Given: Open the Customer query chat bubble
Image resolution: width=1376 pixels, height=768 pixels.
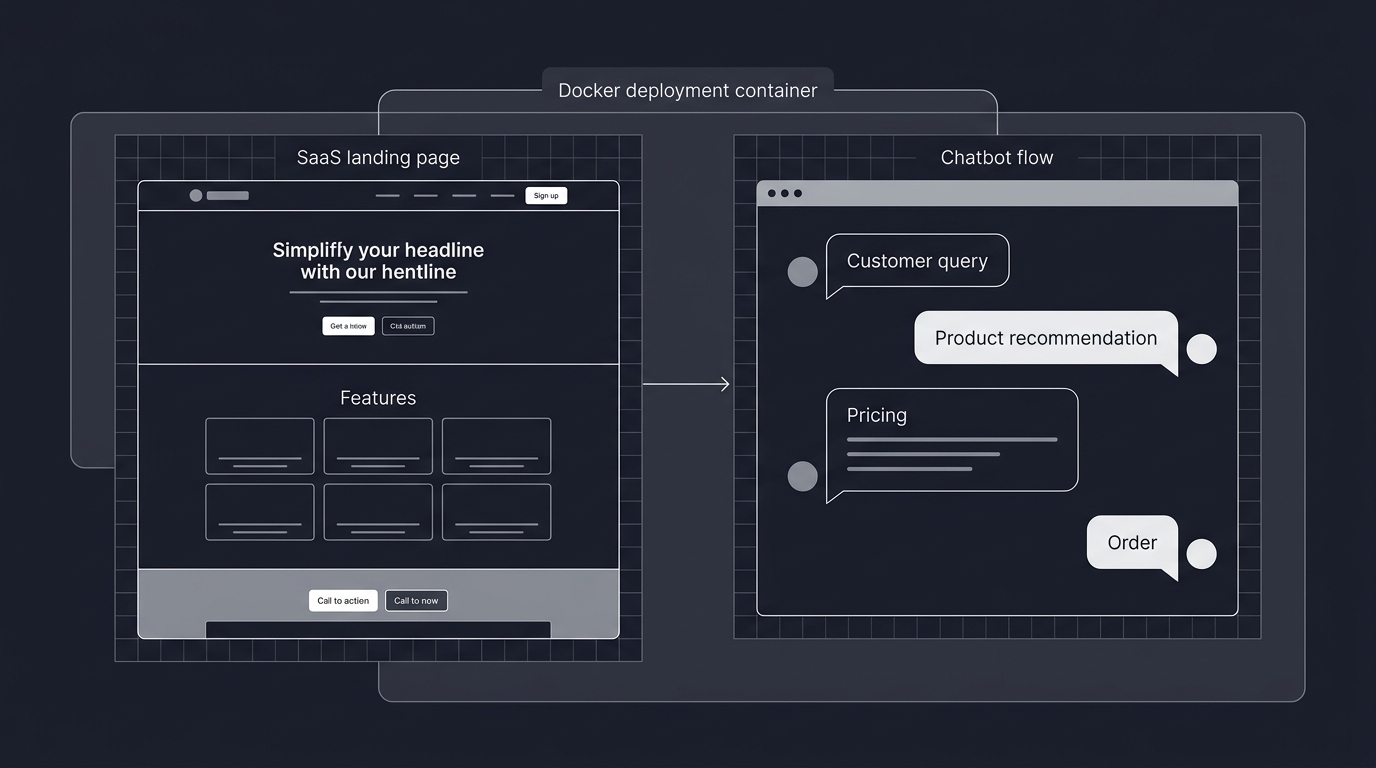Looking at the screenshot, I should click(x=917, y=260).
